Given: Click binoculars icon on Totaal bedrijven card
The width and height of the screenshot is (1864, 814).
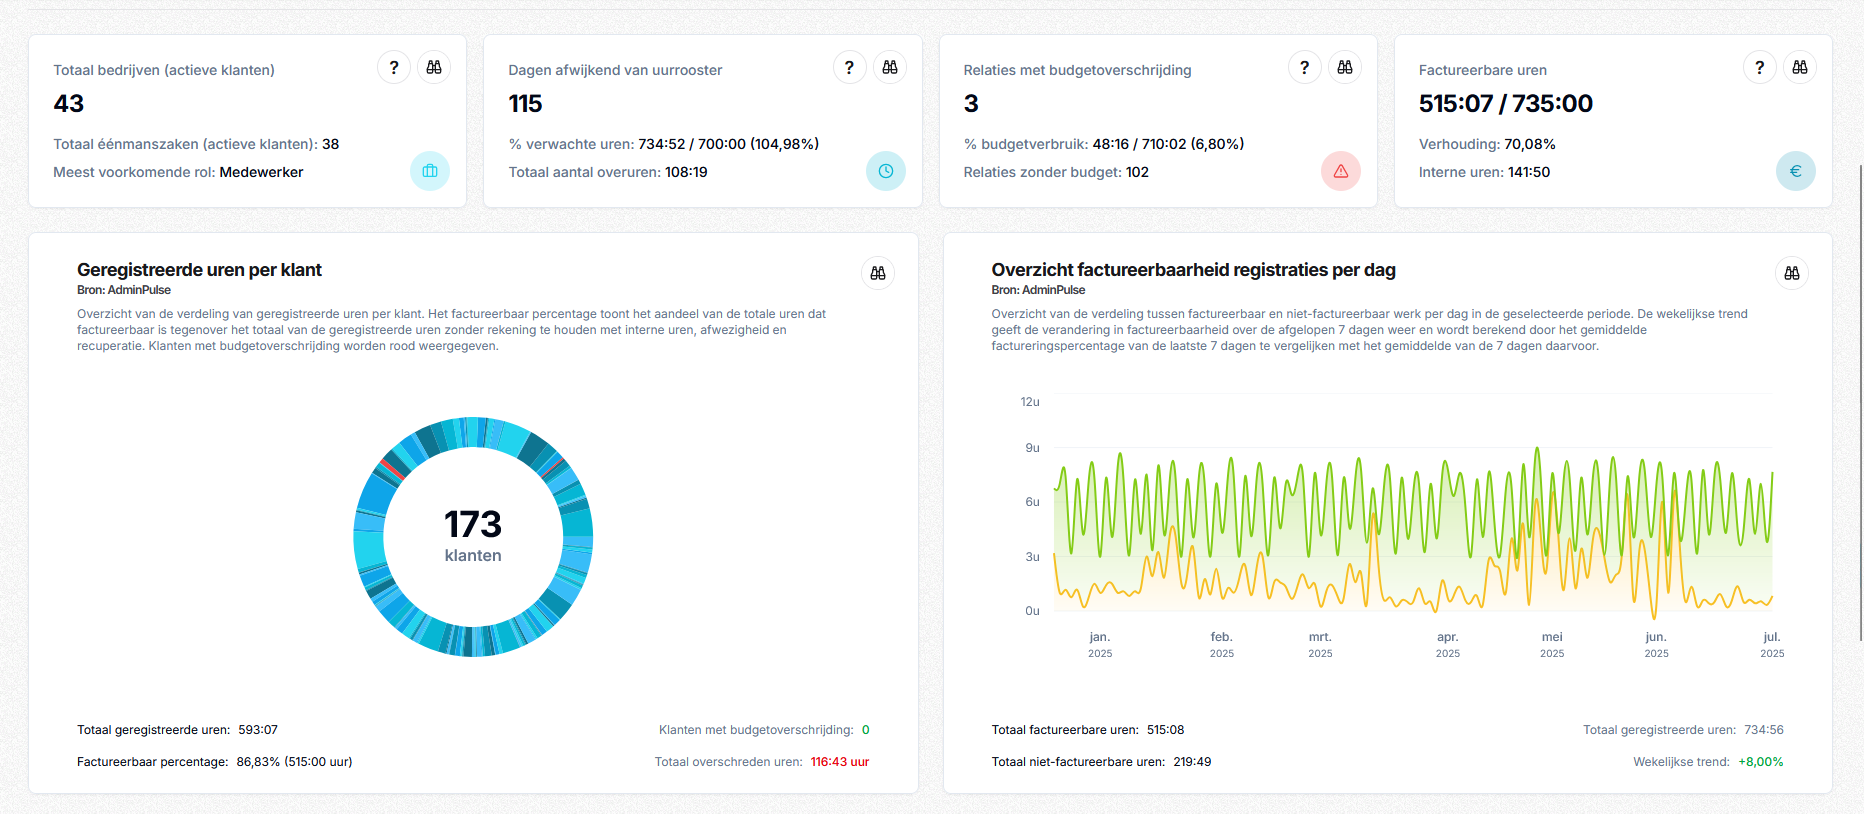Looking at the screenshot, I should tap(434, 68).
